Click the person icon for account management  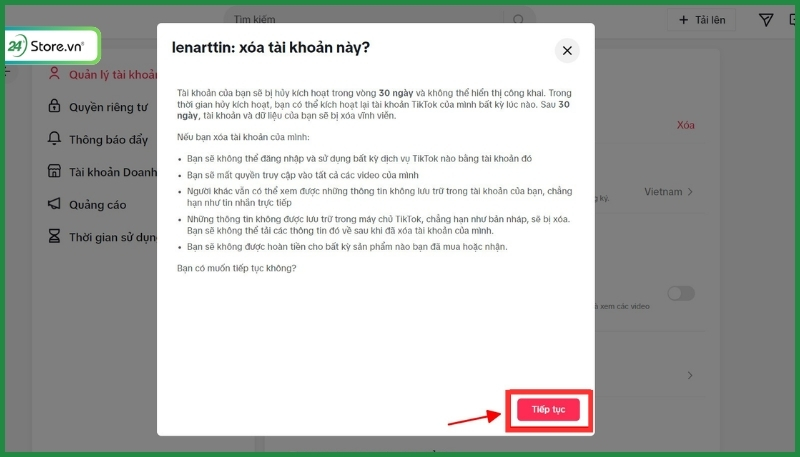54,73
